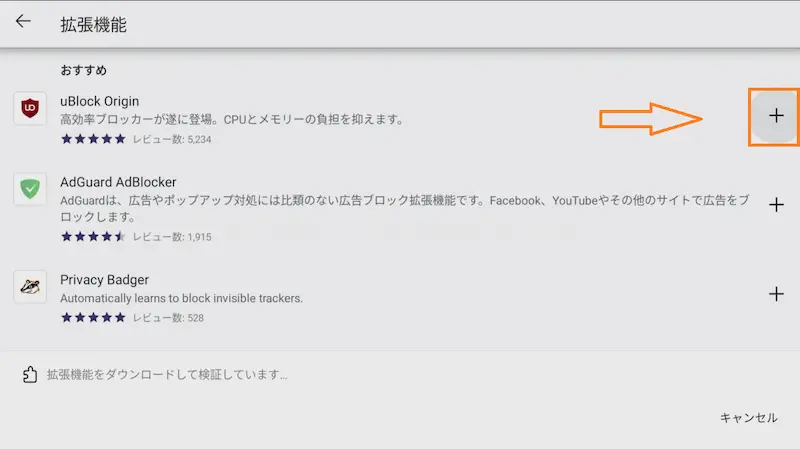Cancel the download with キャンセル
This screenshot has height=449, width=800.
click(x=748, y=418)
